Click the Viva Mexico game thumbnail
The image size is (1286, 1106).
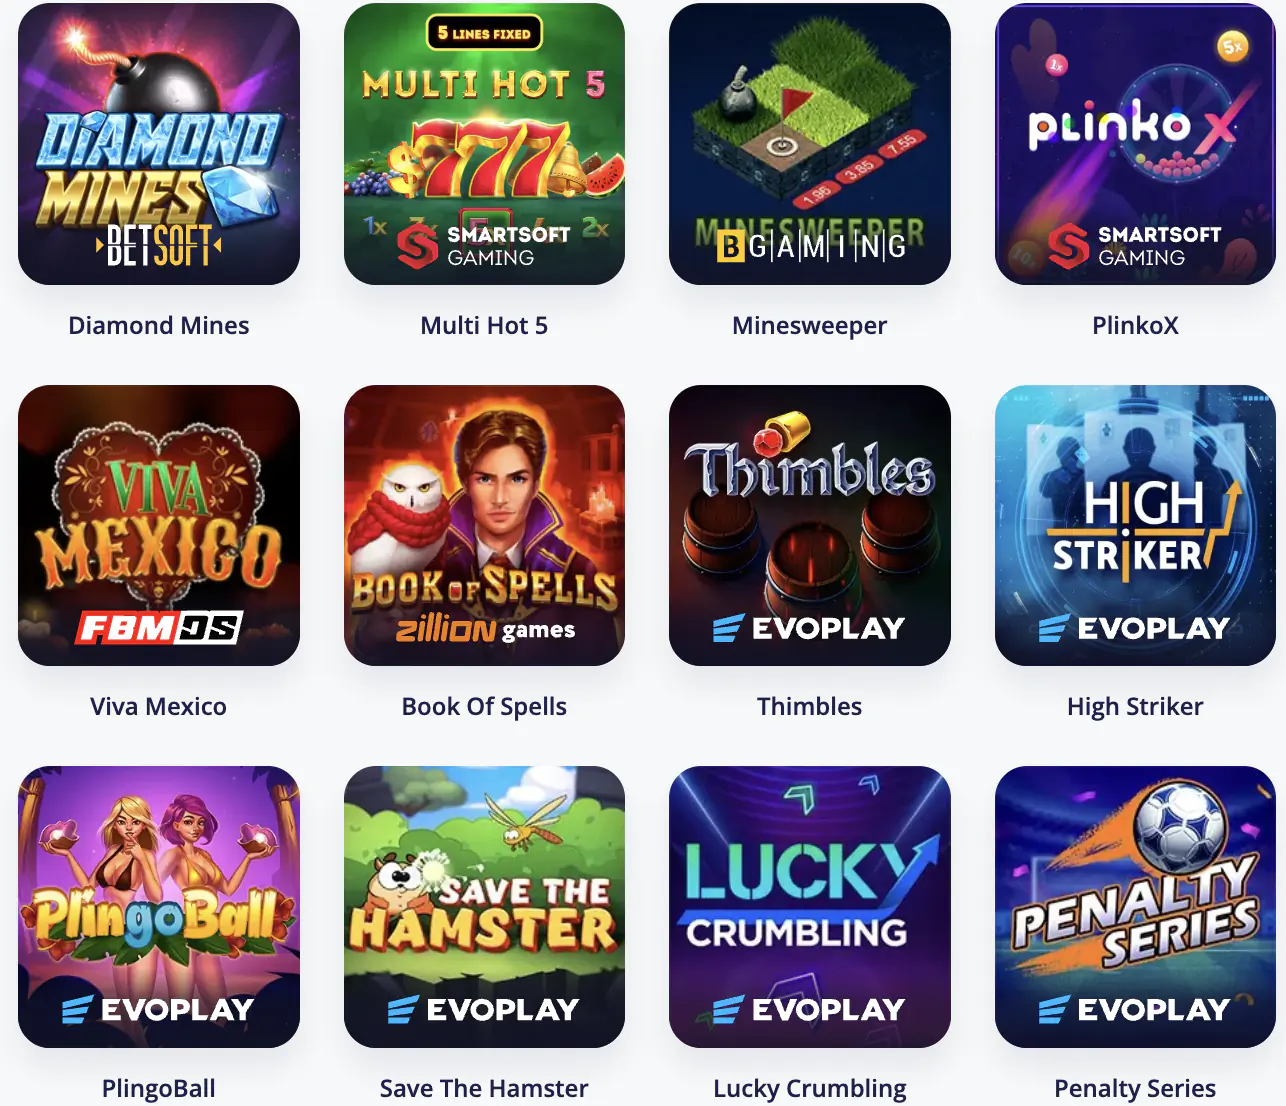pos(159,525)
